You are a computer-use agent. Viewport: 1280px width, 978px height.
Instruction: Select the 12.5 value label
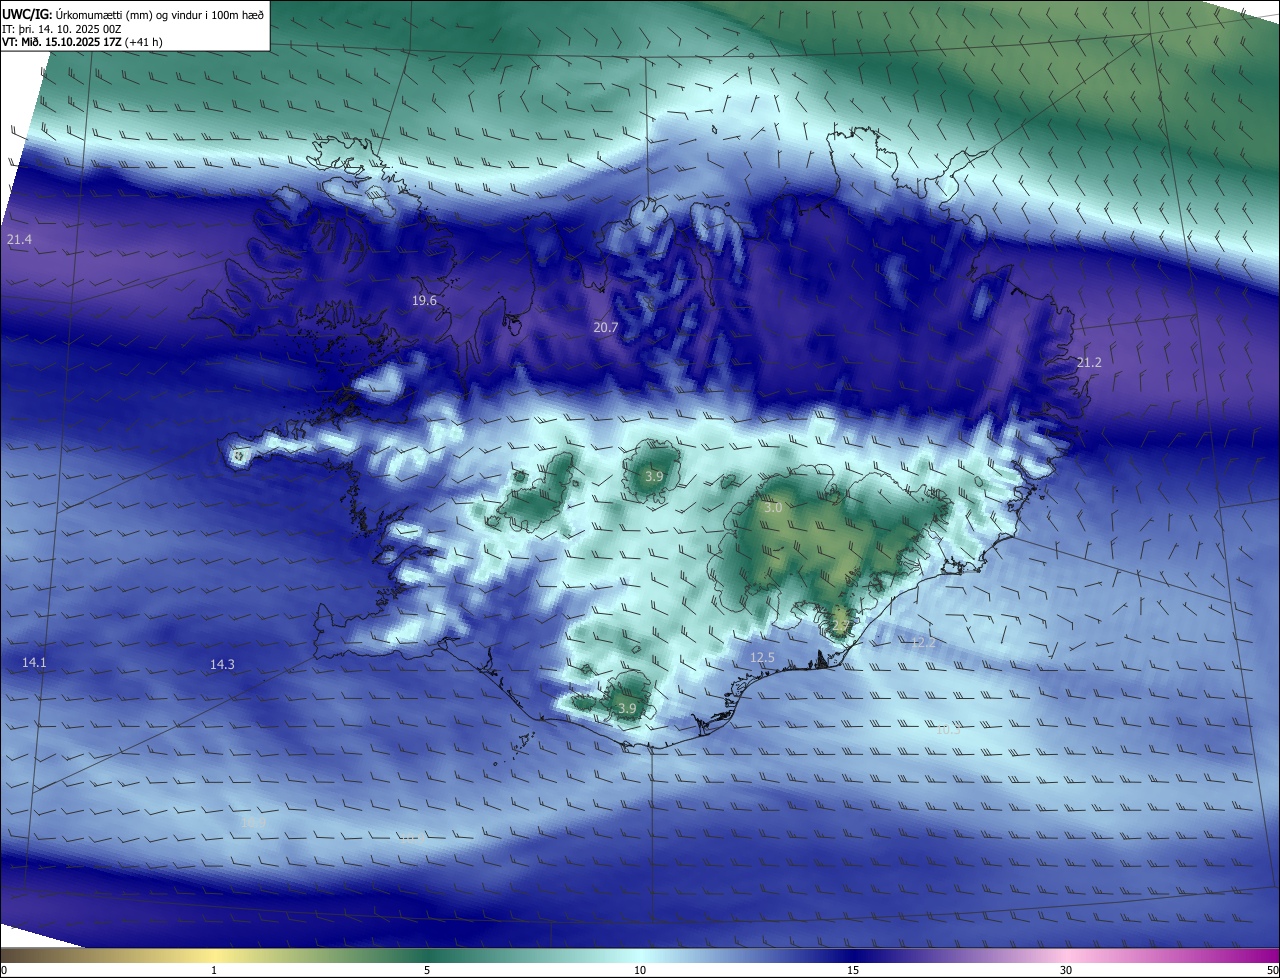[x=762, y=657]
